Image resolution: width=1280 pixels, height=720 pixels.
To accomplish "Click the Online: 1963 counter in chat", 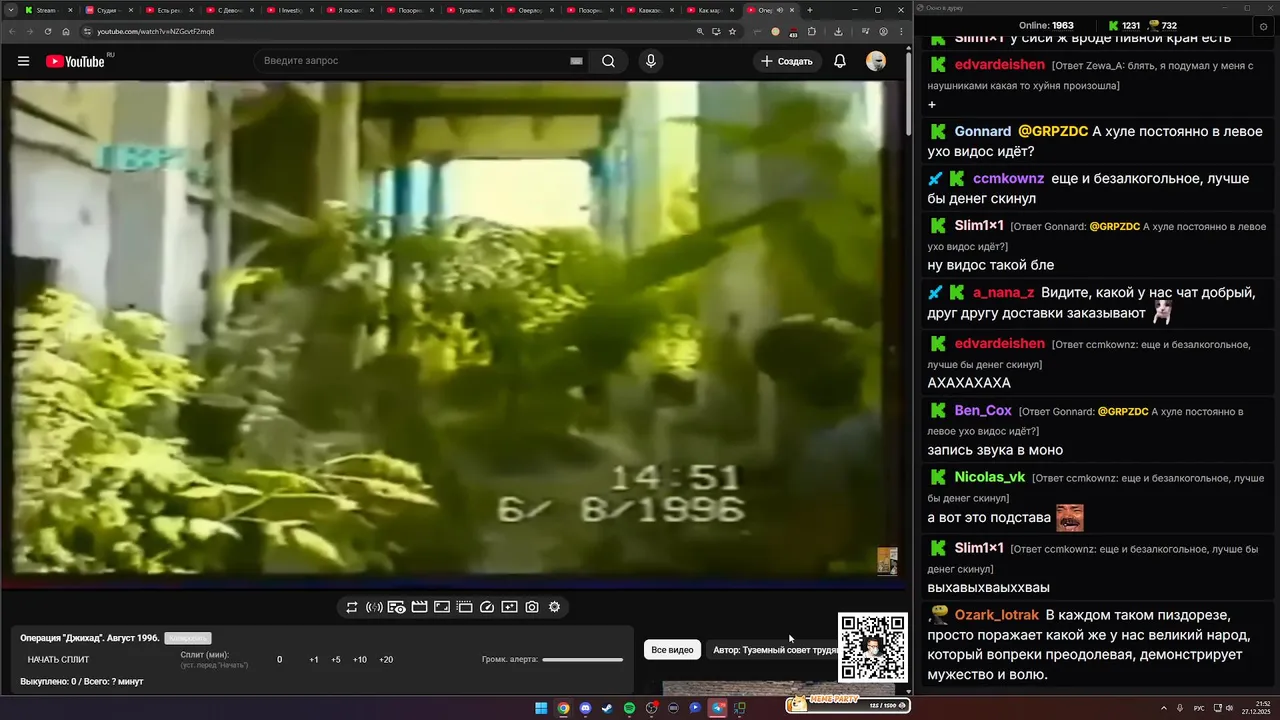I will (1046, 25).
